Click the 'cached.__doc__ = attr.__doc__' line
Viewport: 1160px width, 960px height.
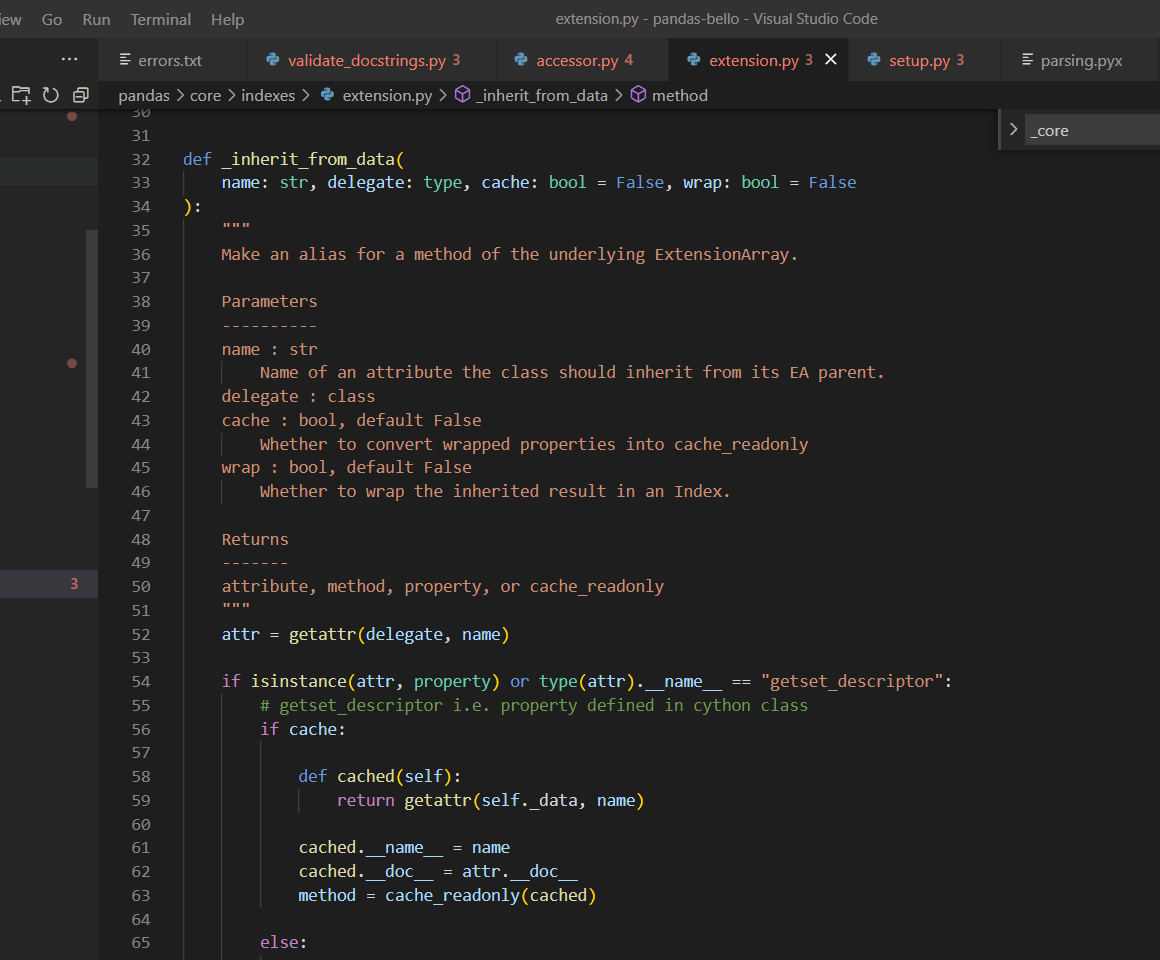tap(438, 871)
